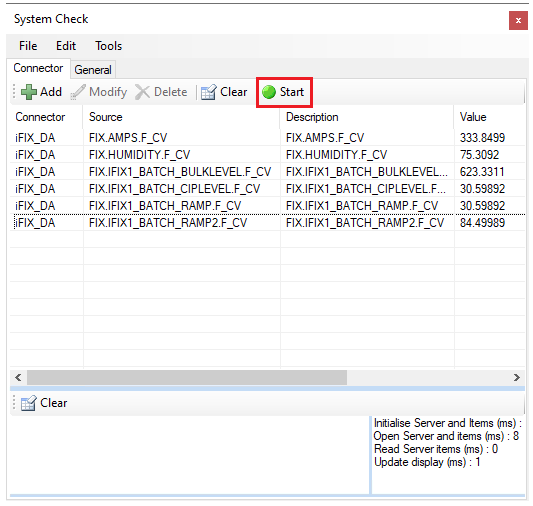Screen dimensions: 533x506
Task: Select source FIX.IFIX1_BATCH_RAMP.F_CV
Action: (x=165, y=206)
